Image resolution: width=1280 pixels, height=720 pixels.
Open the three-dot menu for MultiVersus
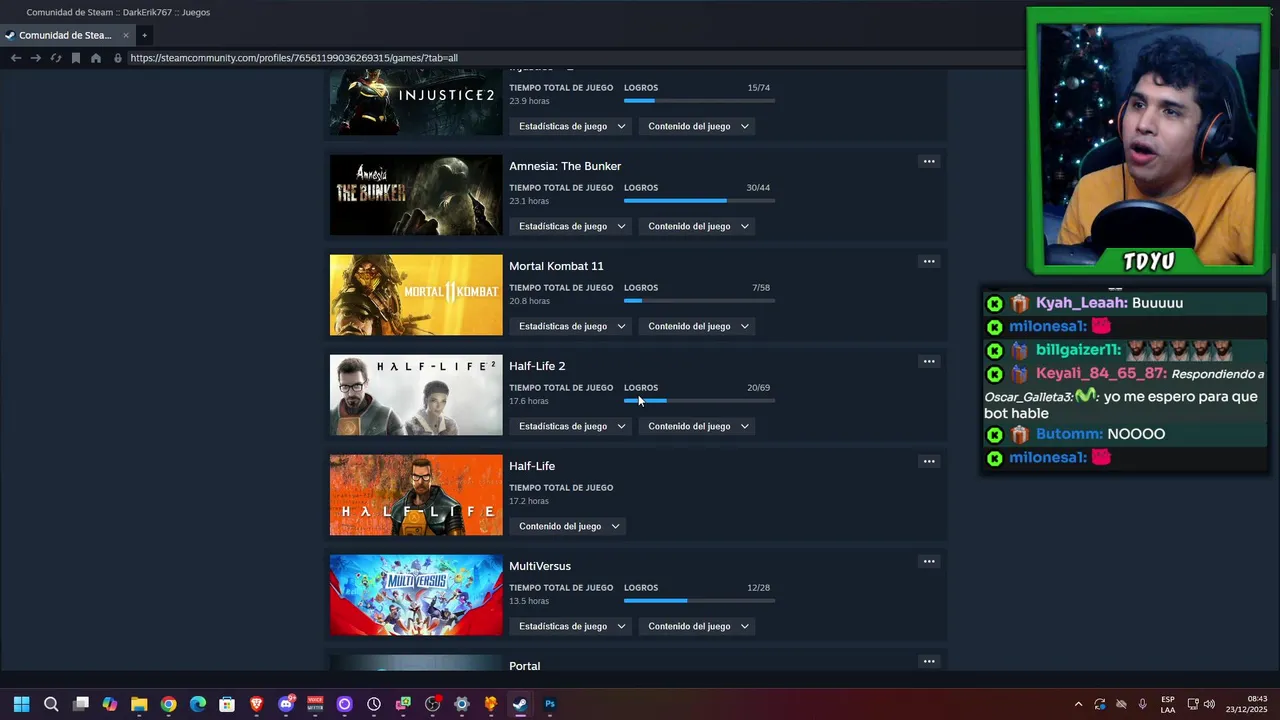[x=929, y=561]
